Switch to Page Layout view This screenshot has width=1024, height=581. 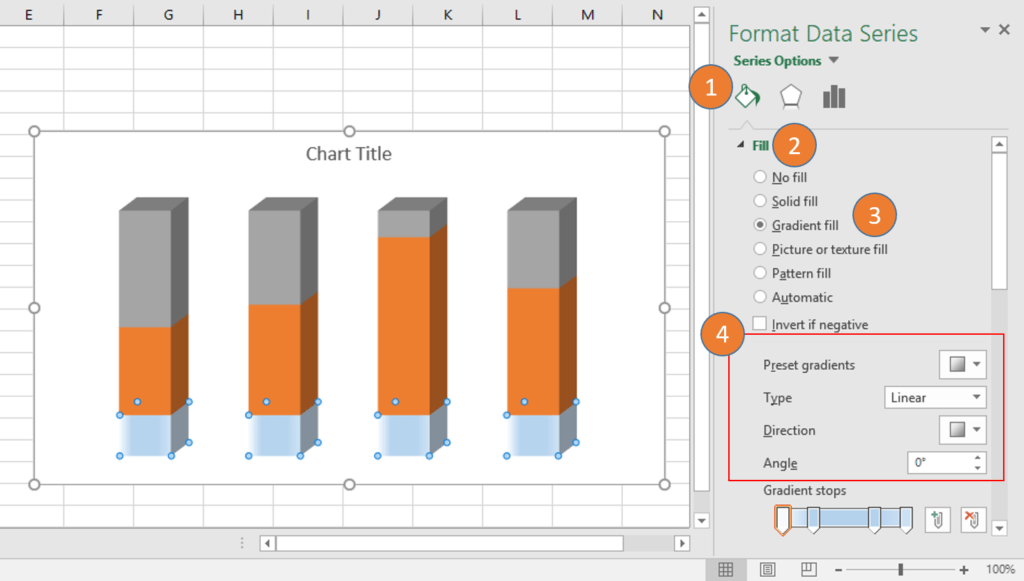pyautogui.click(x=767, y=569)
